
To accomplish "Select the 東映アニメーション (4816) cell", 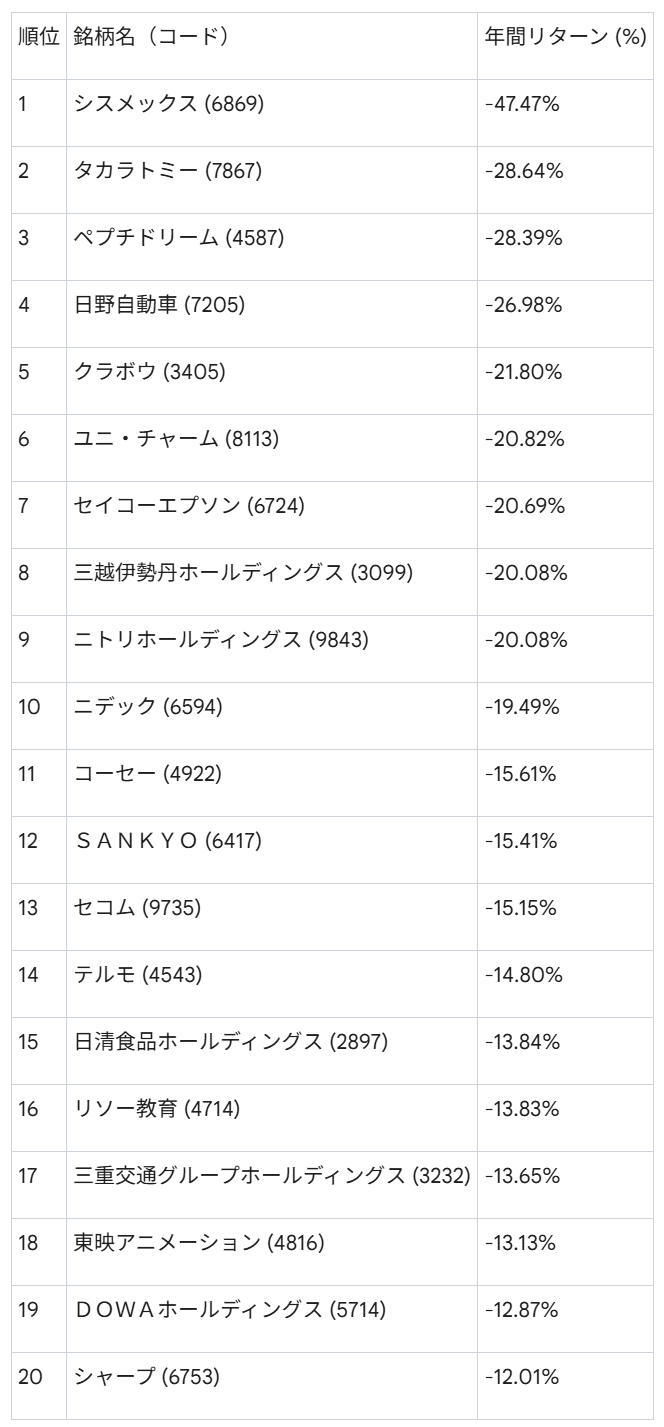I will click(199, 1242).
